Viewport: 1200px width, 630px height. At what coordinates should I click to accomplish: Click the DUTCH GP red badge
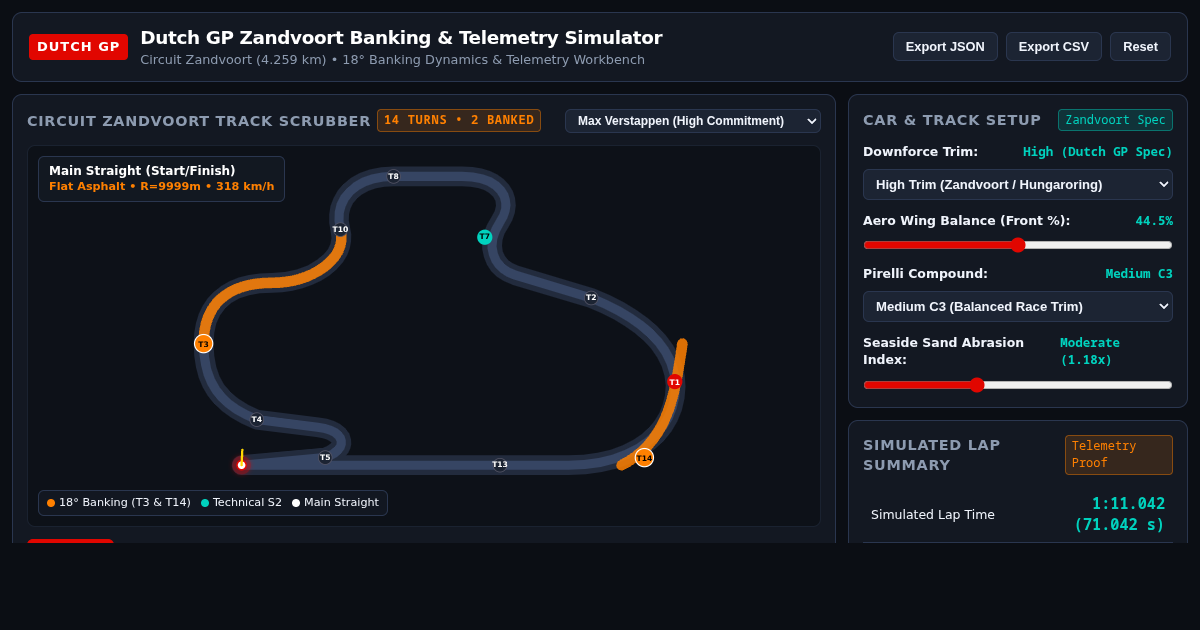coord(78,47)
